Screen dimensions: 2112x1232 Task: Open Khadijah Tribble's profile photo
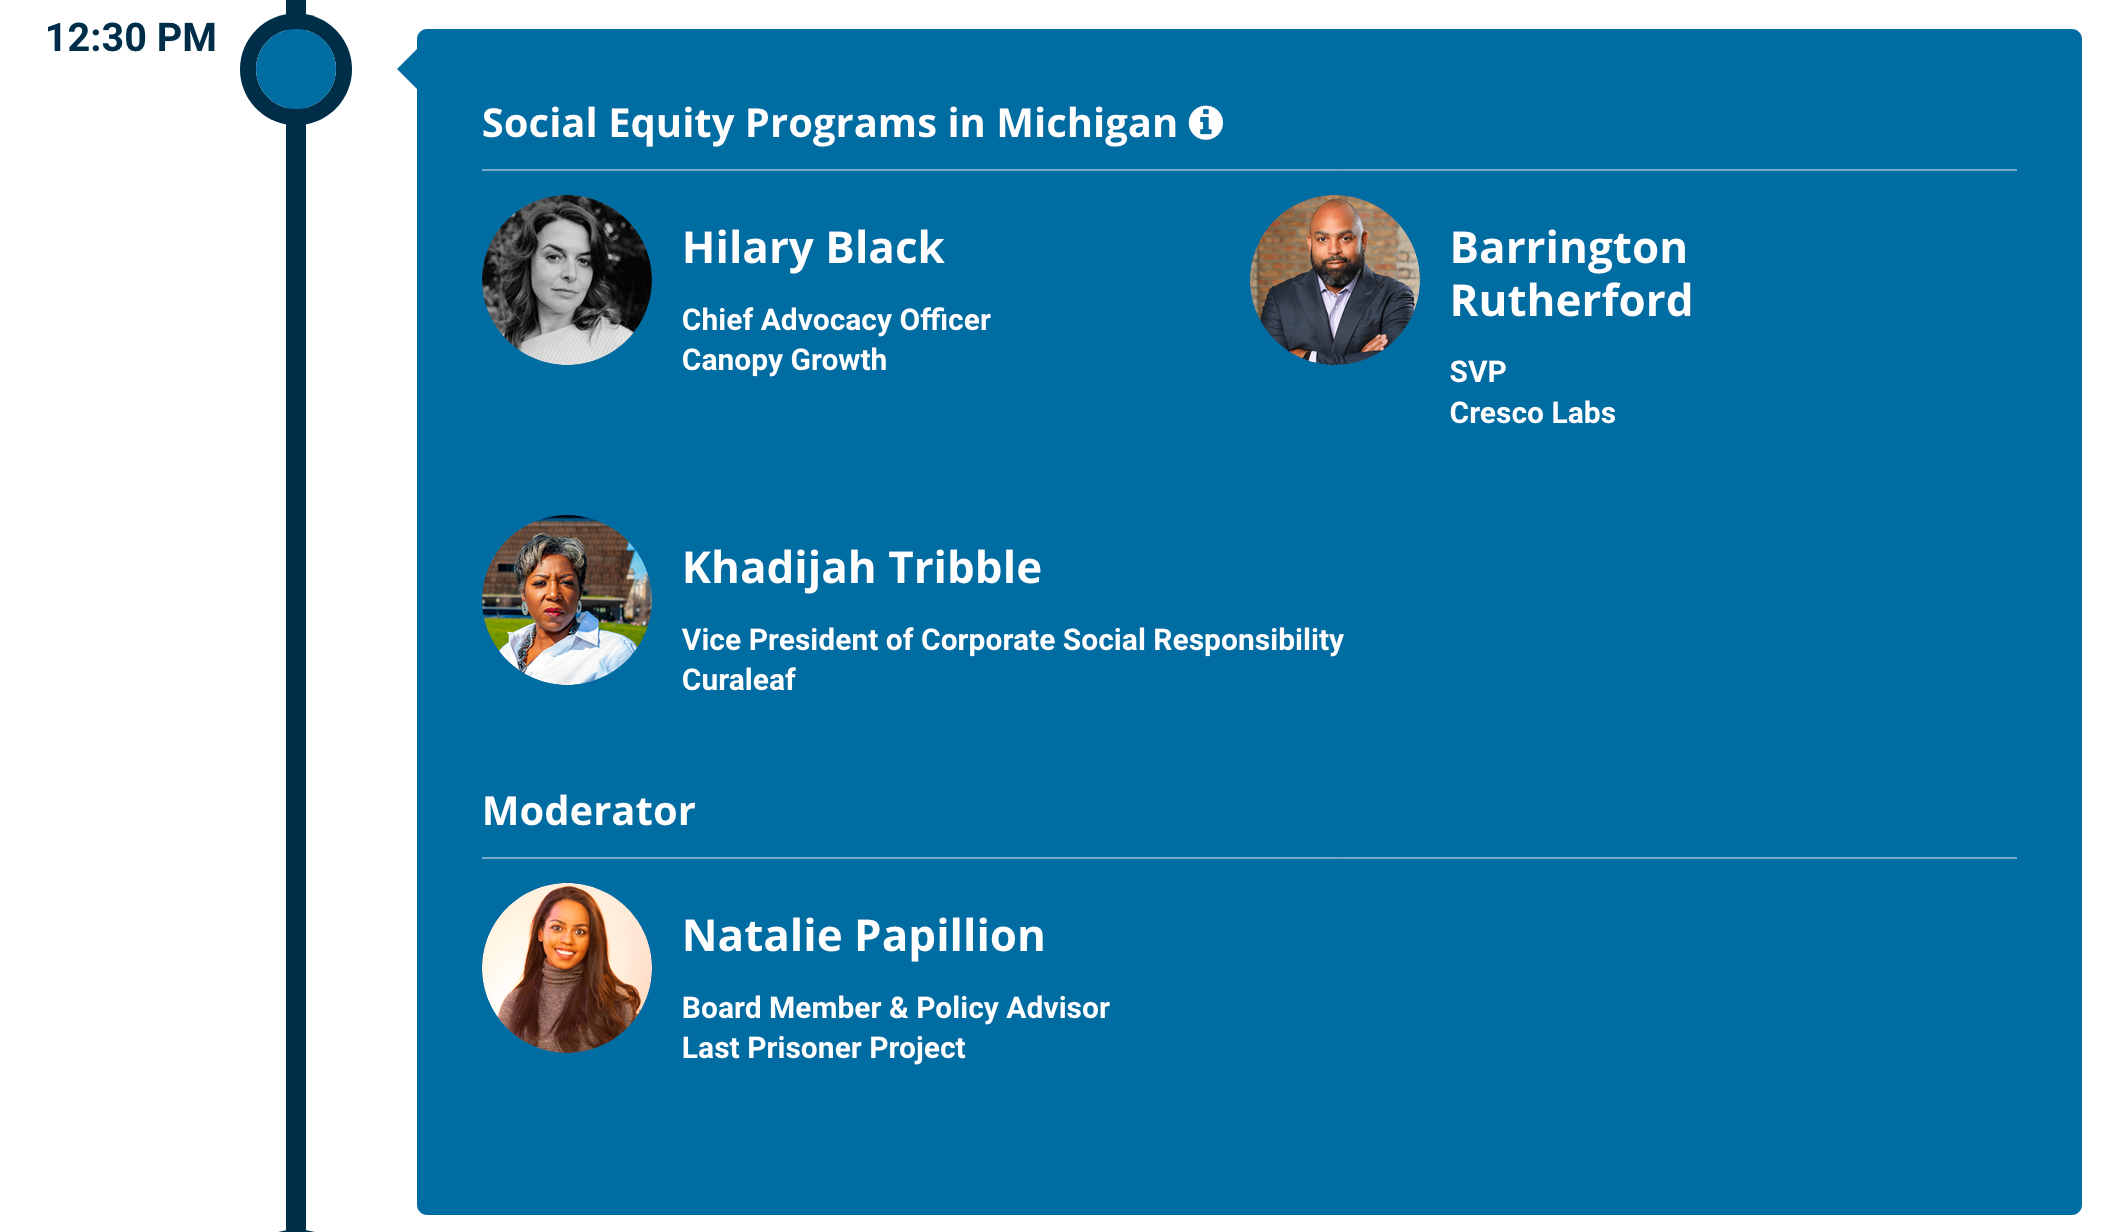tap(567, 600)
